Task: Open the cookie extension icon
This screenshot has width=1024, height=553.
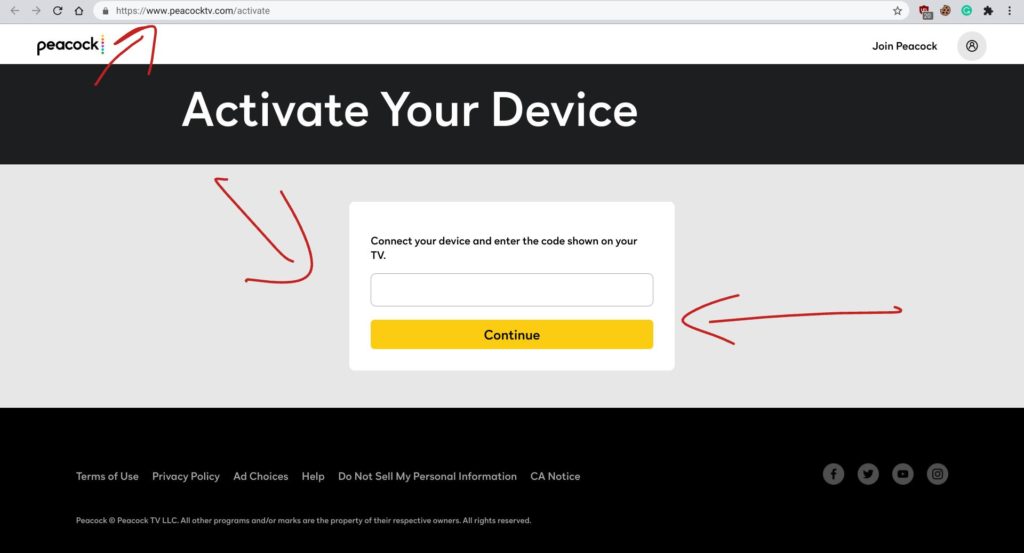Action: click(945, 11)
